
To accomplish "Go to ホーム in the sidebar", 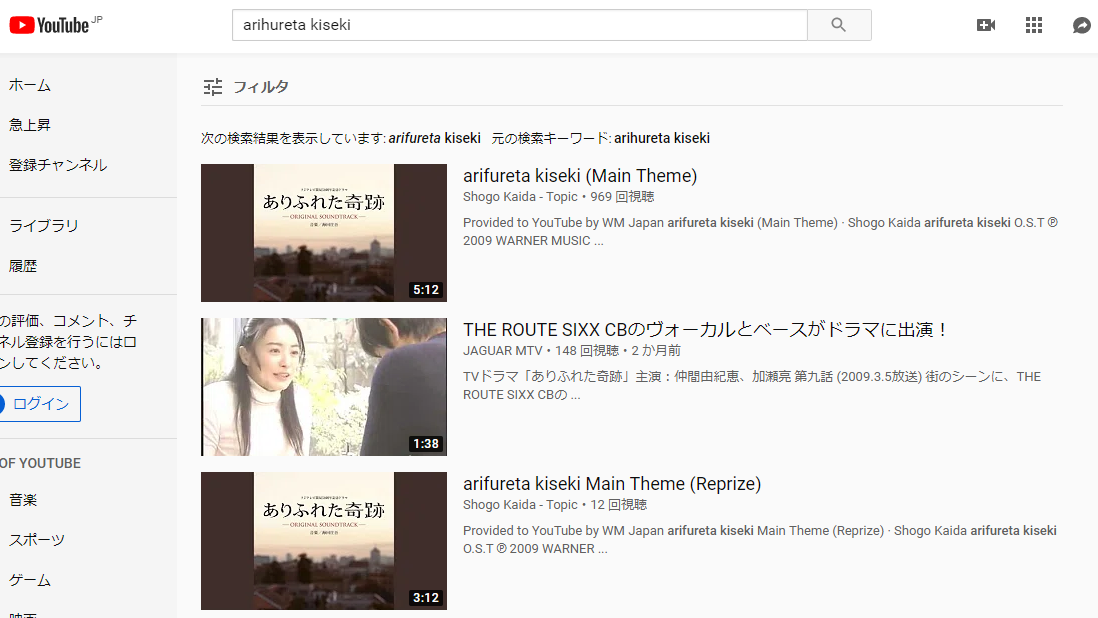I will click(x=29, y=85).
